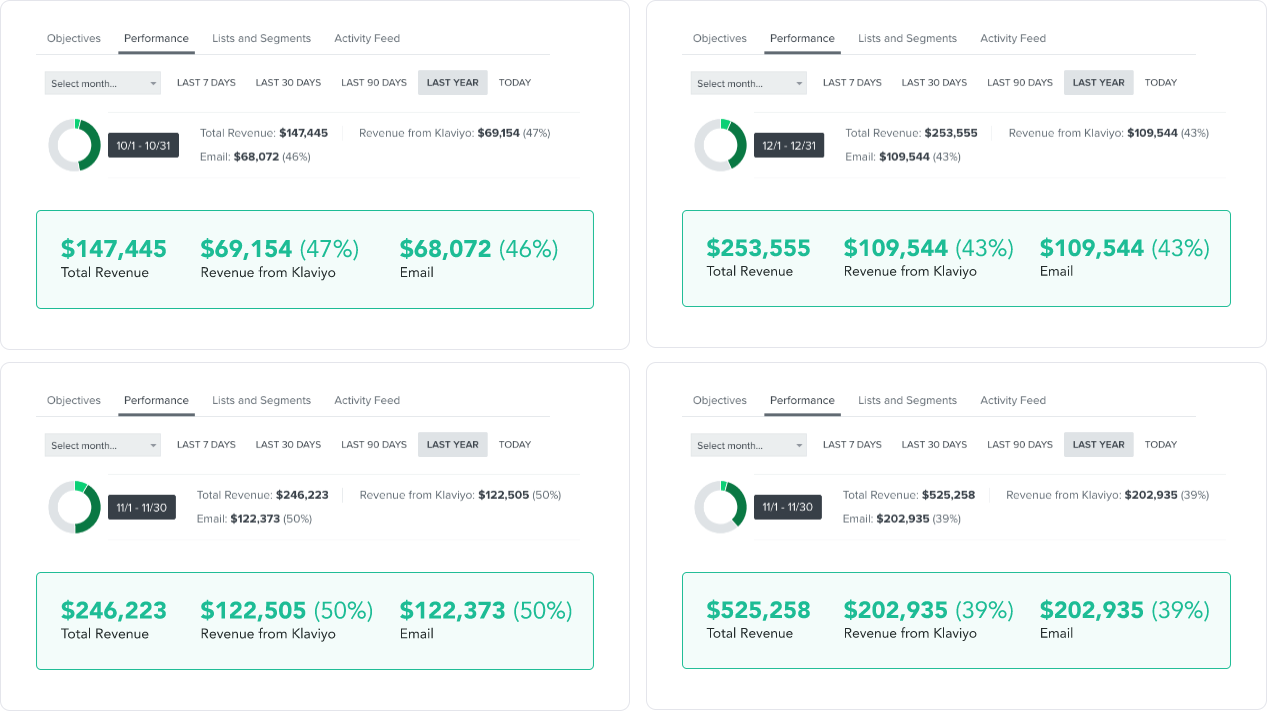
Task: Click donut chart in the $525,258 revenue panel
Action: click(720, 507)
